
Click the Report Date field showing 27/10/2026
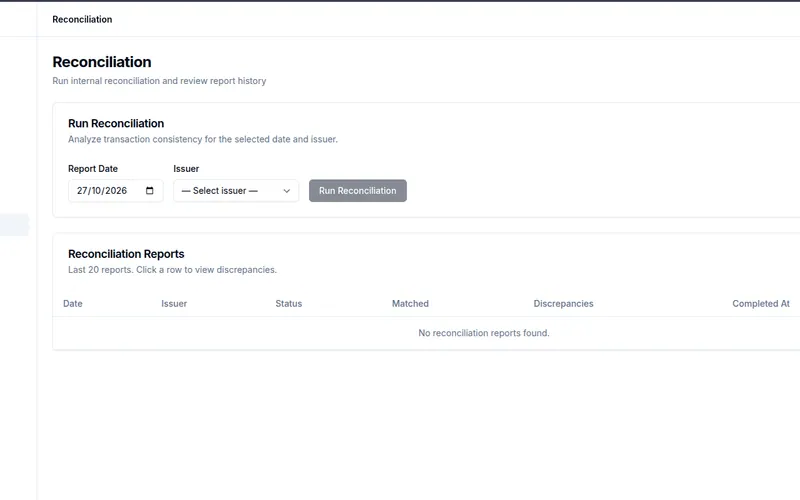click(x=116, y=191)
